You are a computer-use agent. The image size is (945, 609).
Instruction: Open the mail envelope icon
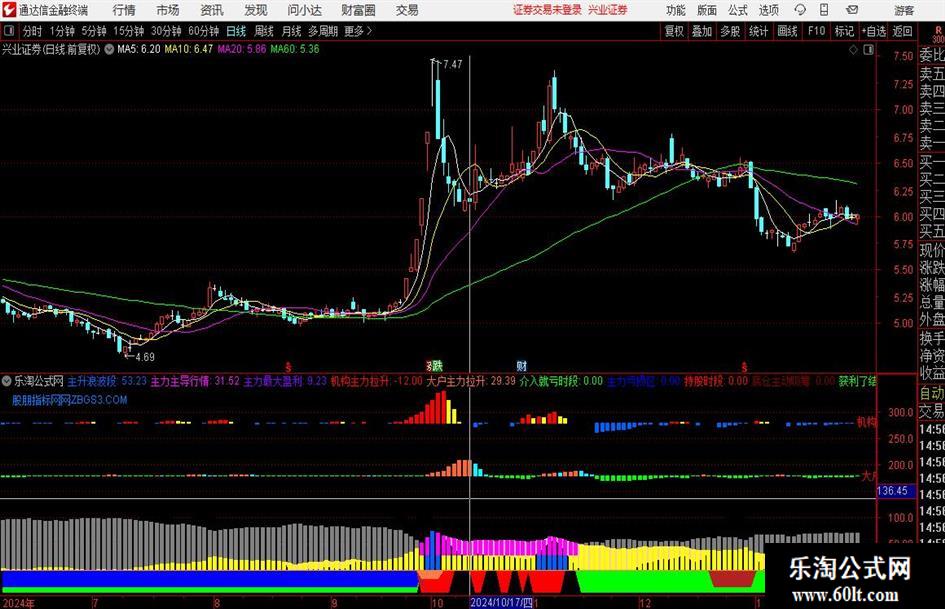(852, 10)
